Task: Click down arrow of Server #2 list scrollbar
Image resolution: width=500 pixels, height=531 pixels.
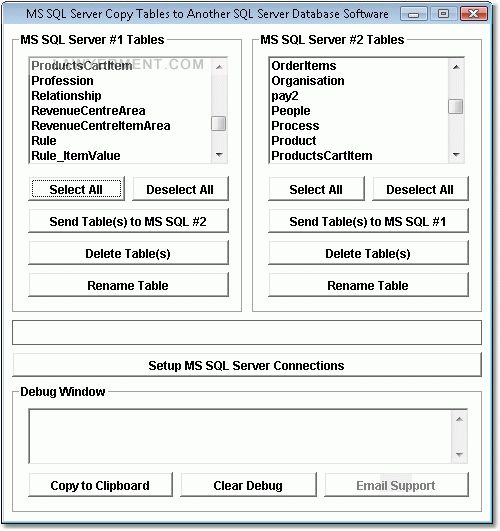Action: [x=456, y=155]
